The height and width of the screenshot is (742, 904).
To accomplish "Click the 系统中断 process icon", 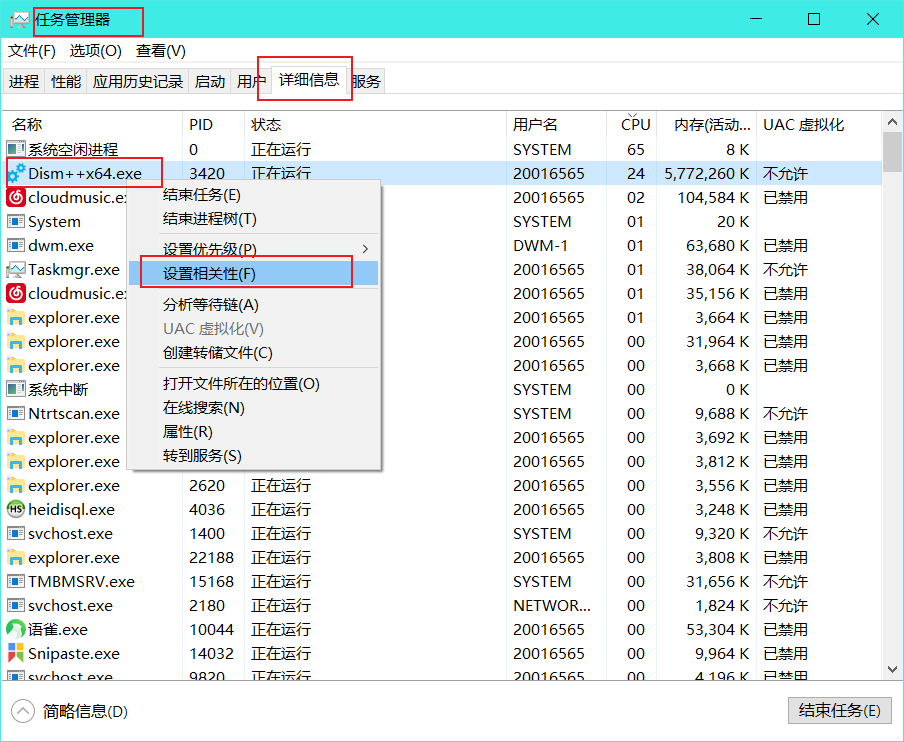I will (x=16, y=390).
